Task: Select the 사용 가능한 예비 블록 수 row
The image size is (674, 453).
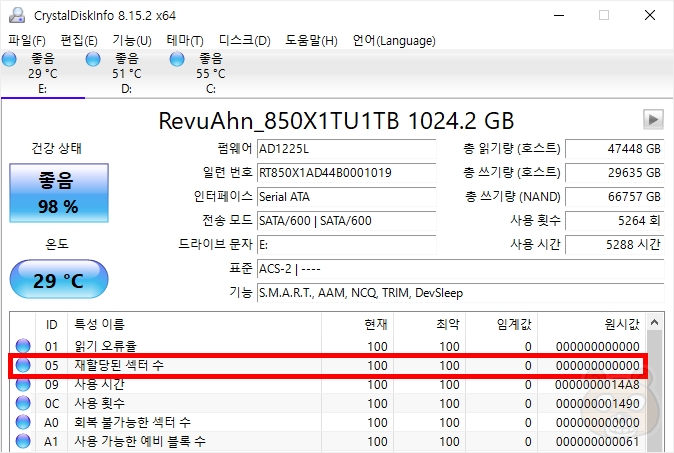Action: [x=328, y=441]
